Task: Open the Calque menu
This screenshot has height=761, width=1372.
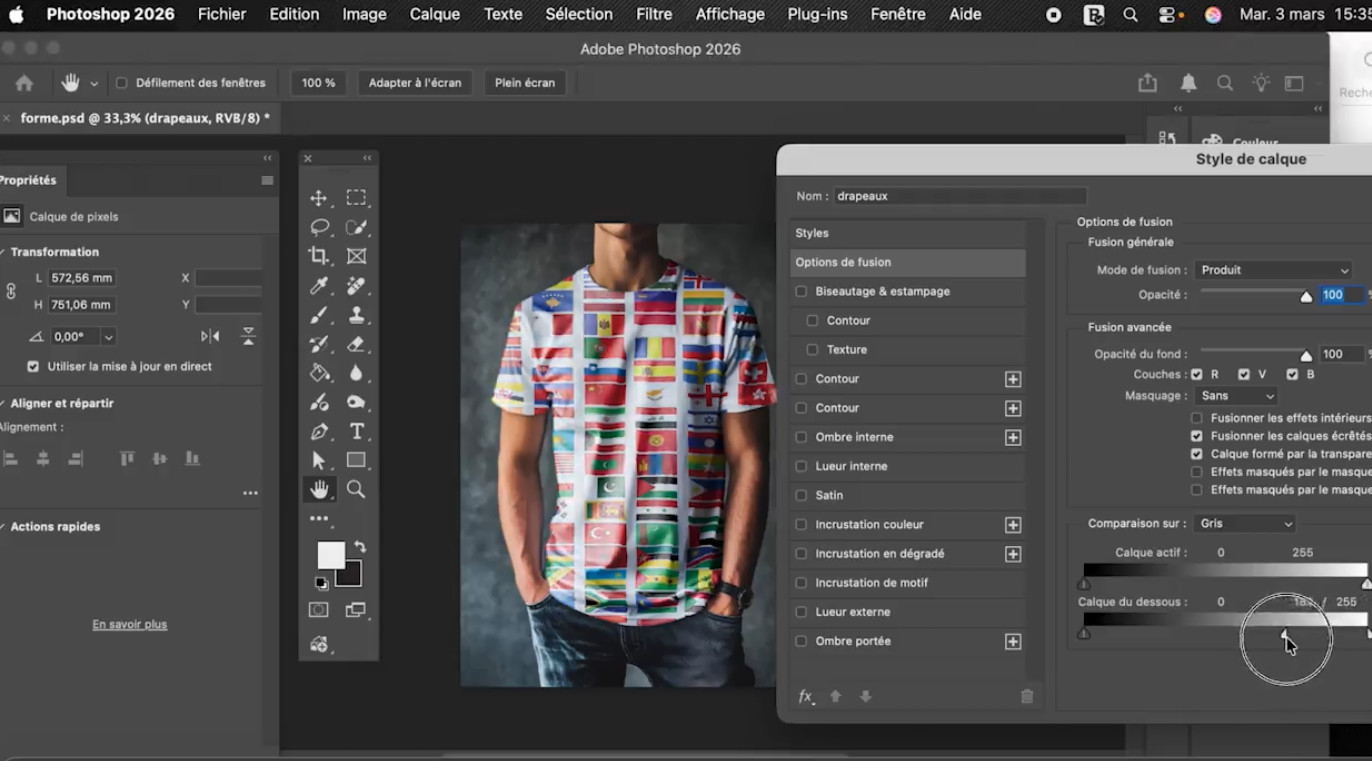Action: [434, 14]
